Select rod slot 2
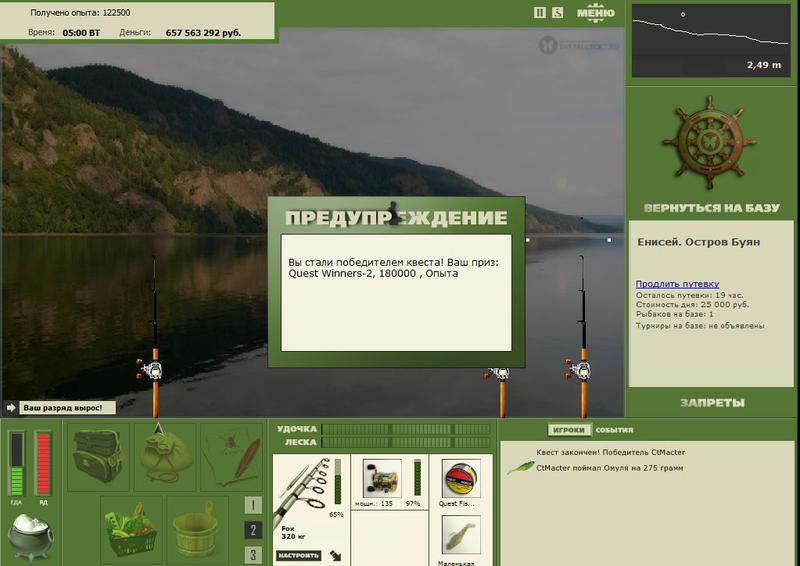The image size is (800, 566). coord(254,530)
